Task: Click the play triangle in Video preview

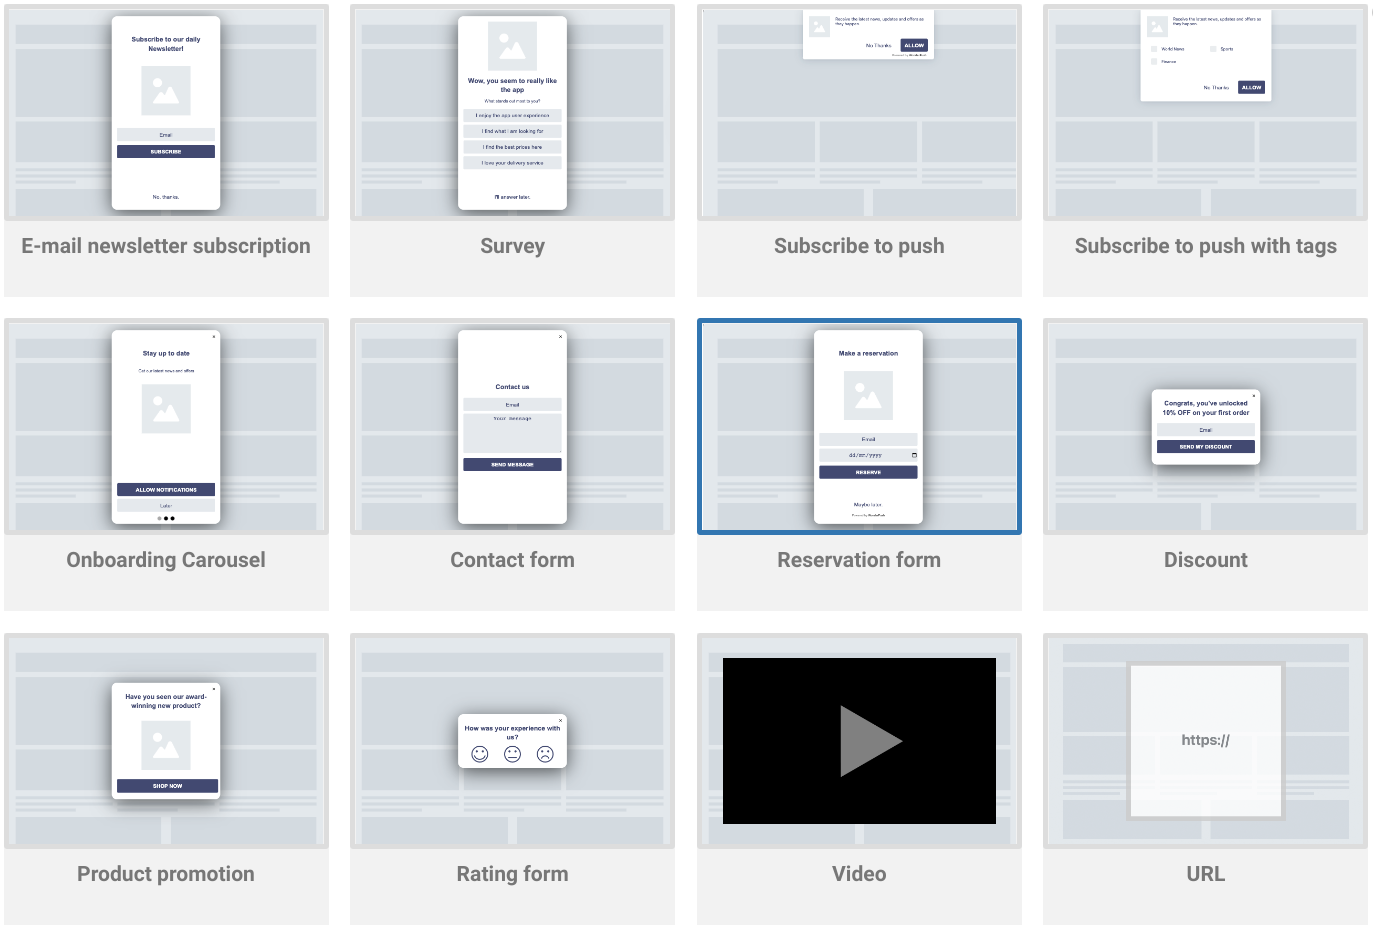Action: coord(870,741)
